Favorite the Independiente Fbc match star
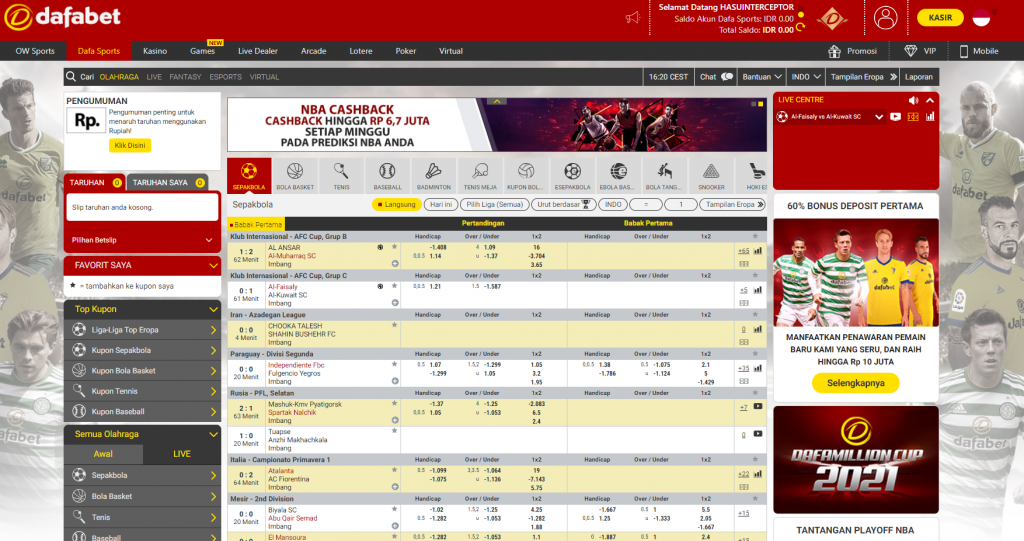 pos(394,364)
